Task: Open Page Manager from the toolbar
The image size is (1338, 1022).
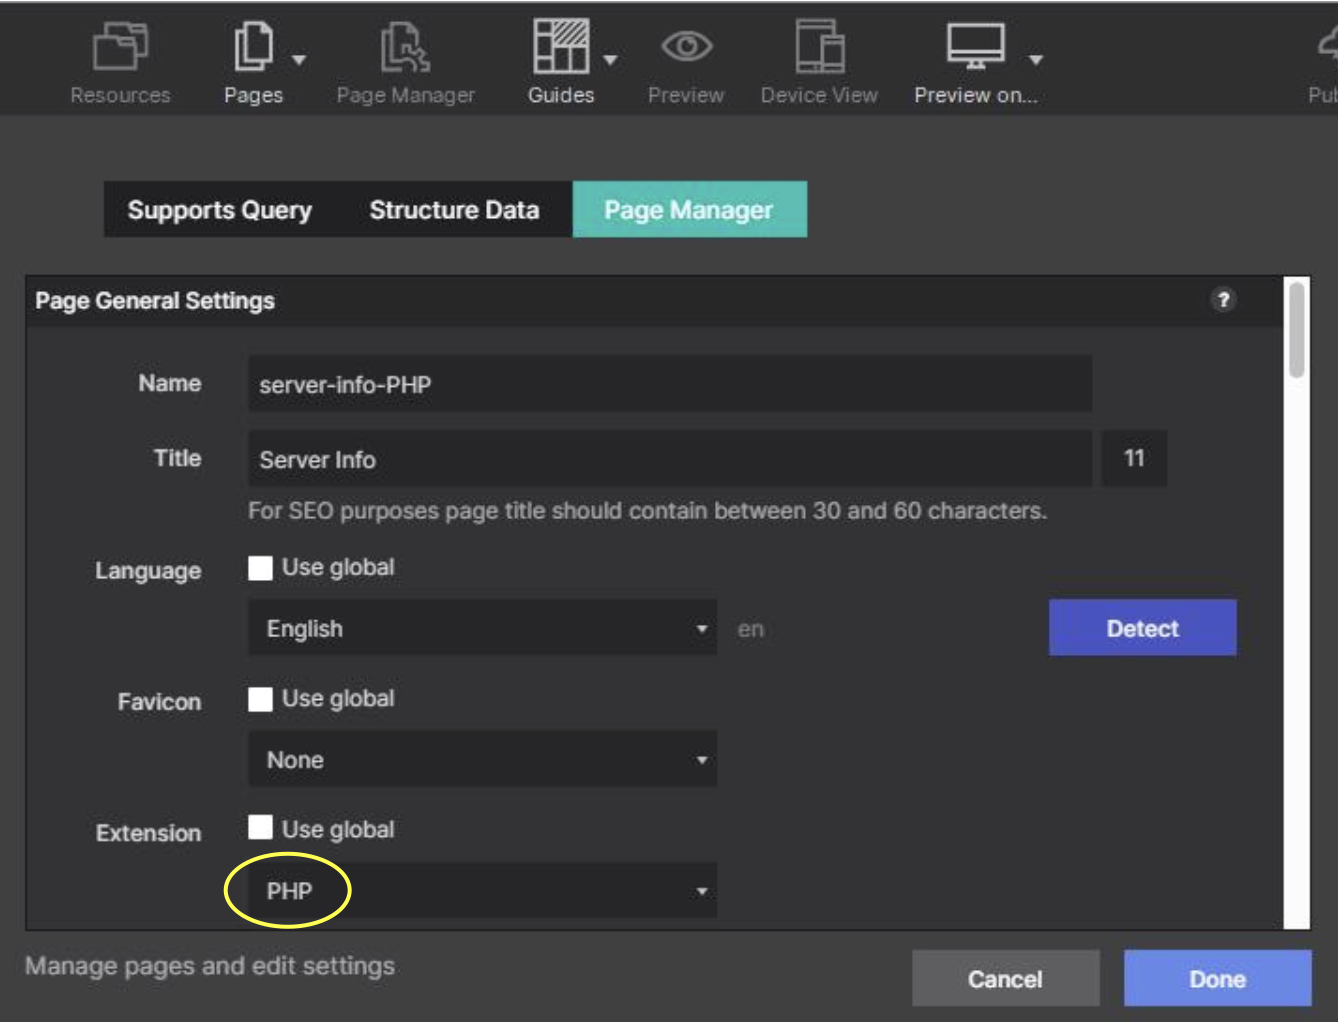Action: coord(405,47)
